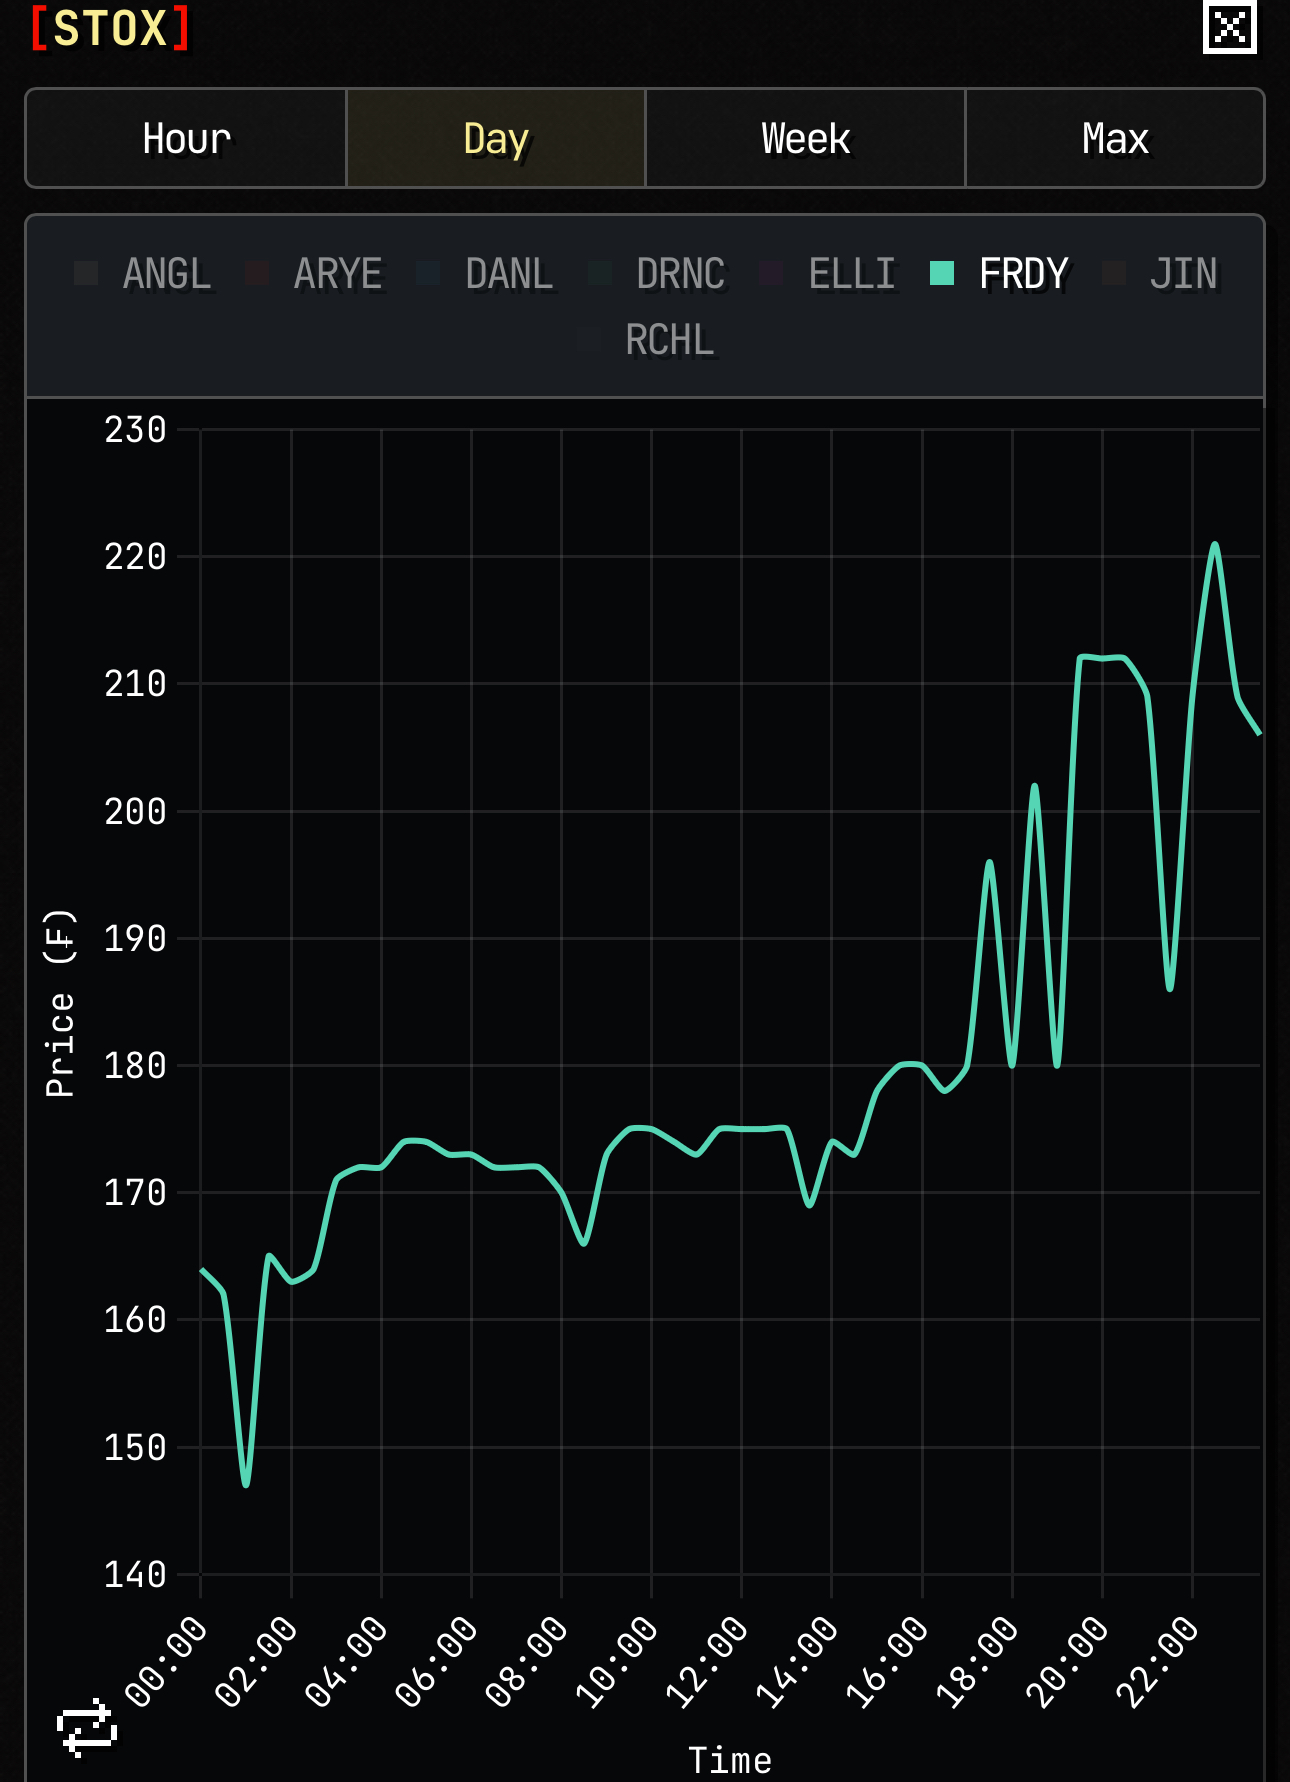Select the Day time range tab
1290x1782 pixels.
(x=496, y=138)
